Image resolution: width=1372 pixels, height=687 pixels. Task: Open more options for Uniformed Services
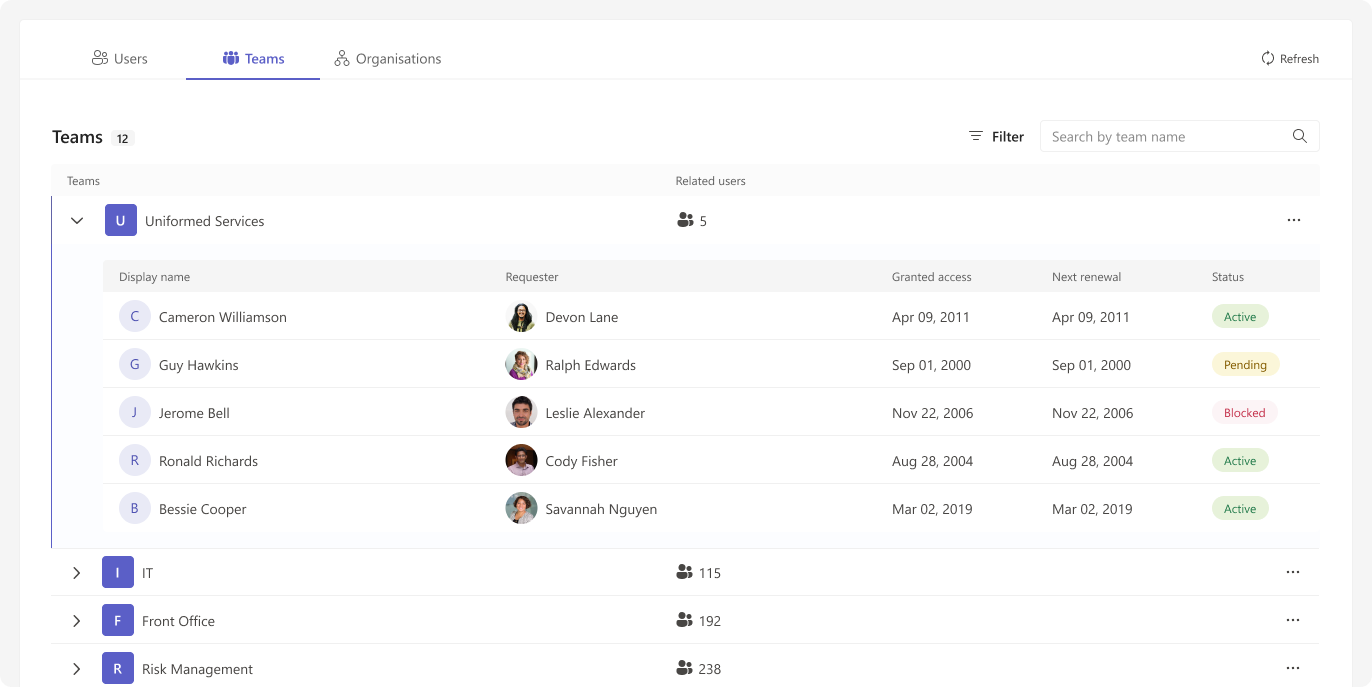click(x=1293, y=220)
